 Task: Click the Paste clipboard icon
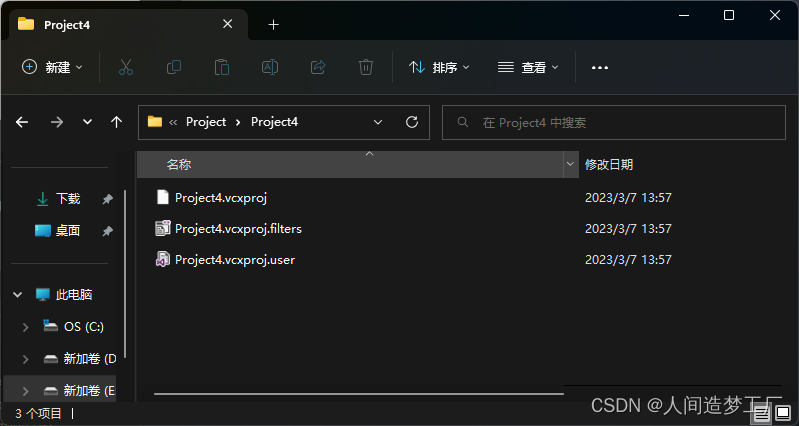pyautogui.click(x=222, y=67)
